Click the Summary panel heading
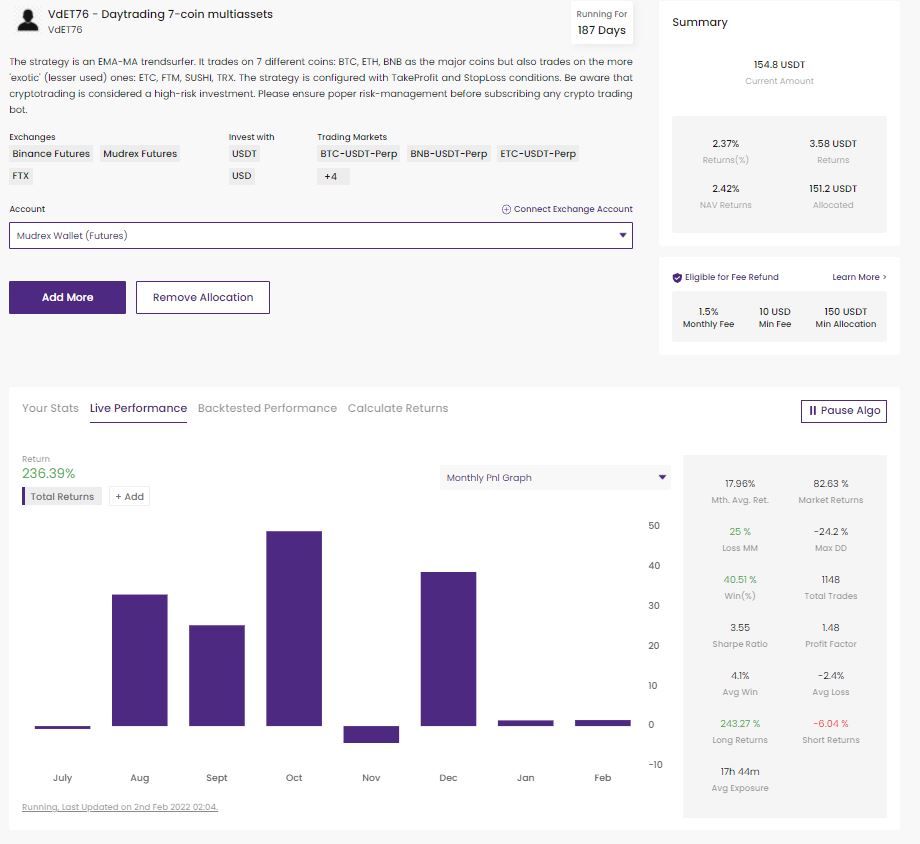The height and width of the screenshot is (844, 920). click(x=700, y=22)
